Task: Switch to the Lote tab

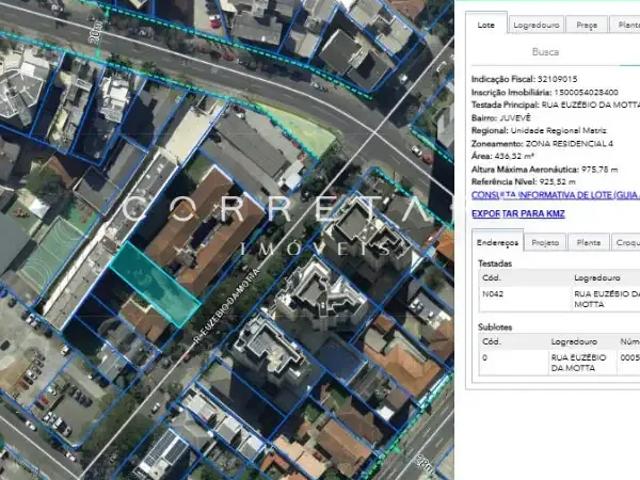Action: 486,25
